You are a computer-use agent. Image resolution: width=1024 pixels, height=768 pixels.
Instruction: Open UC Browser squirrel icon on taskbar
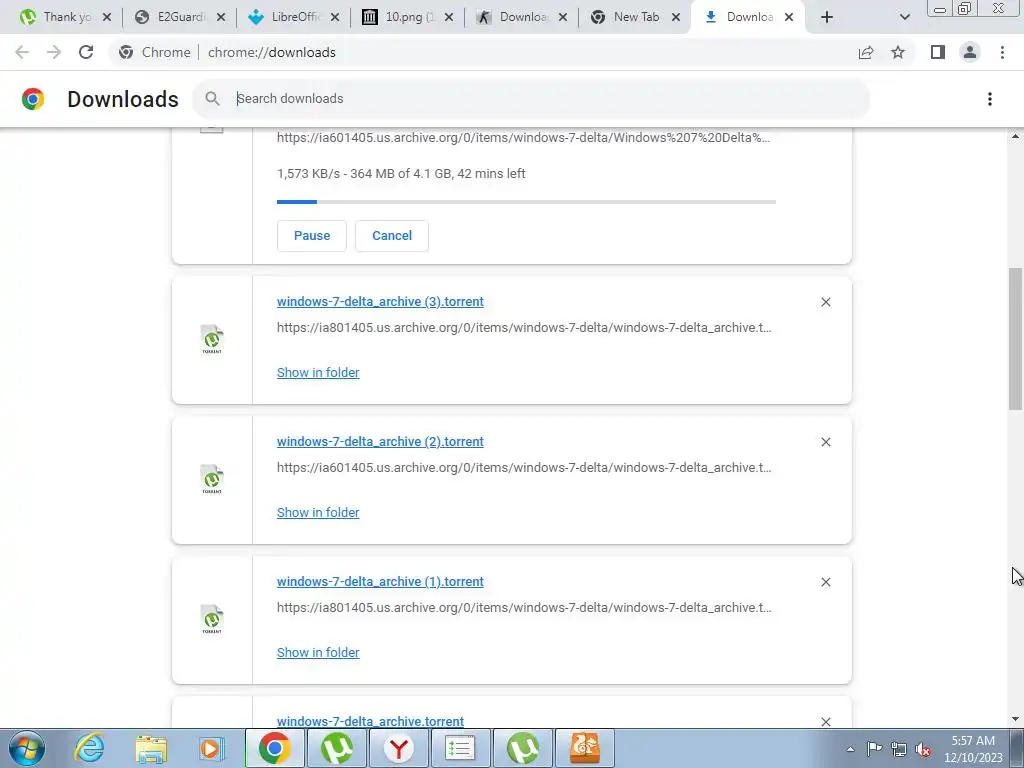pyautogui.click(x=584, y=748)
